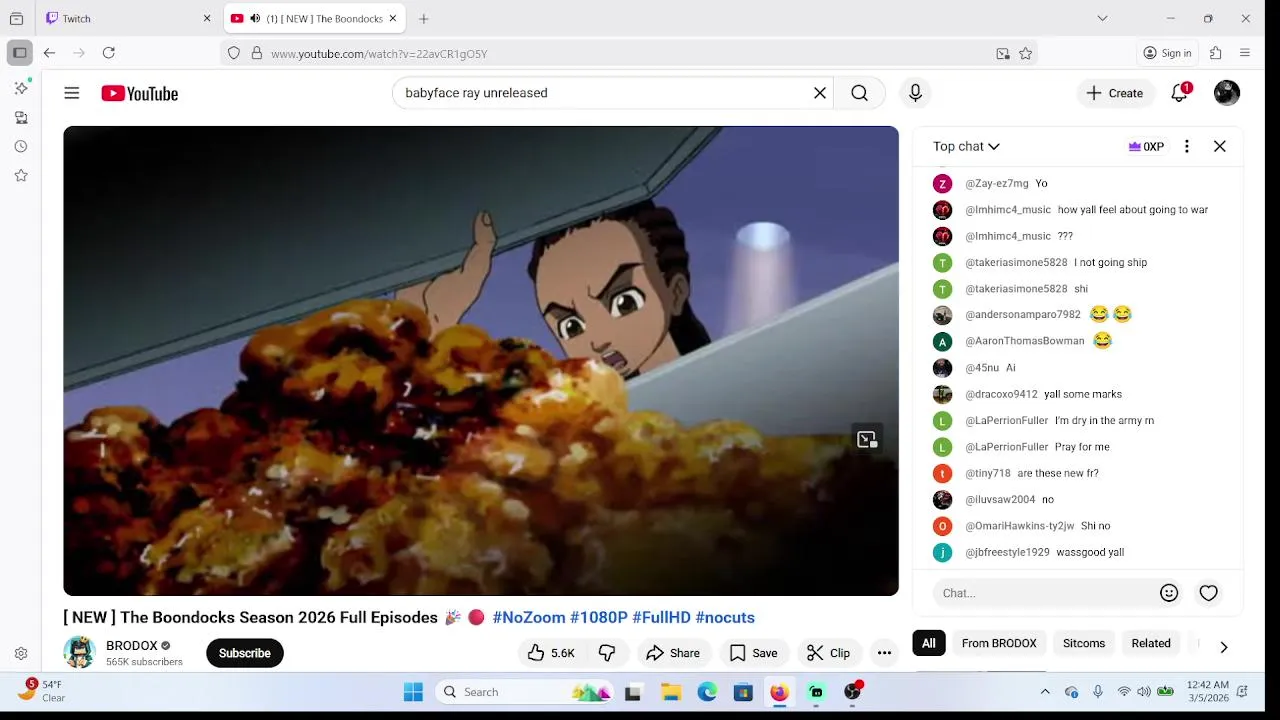
Task: Open the BRODOX channel avatar
Action: [x=79, y=653]
